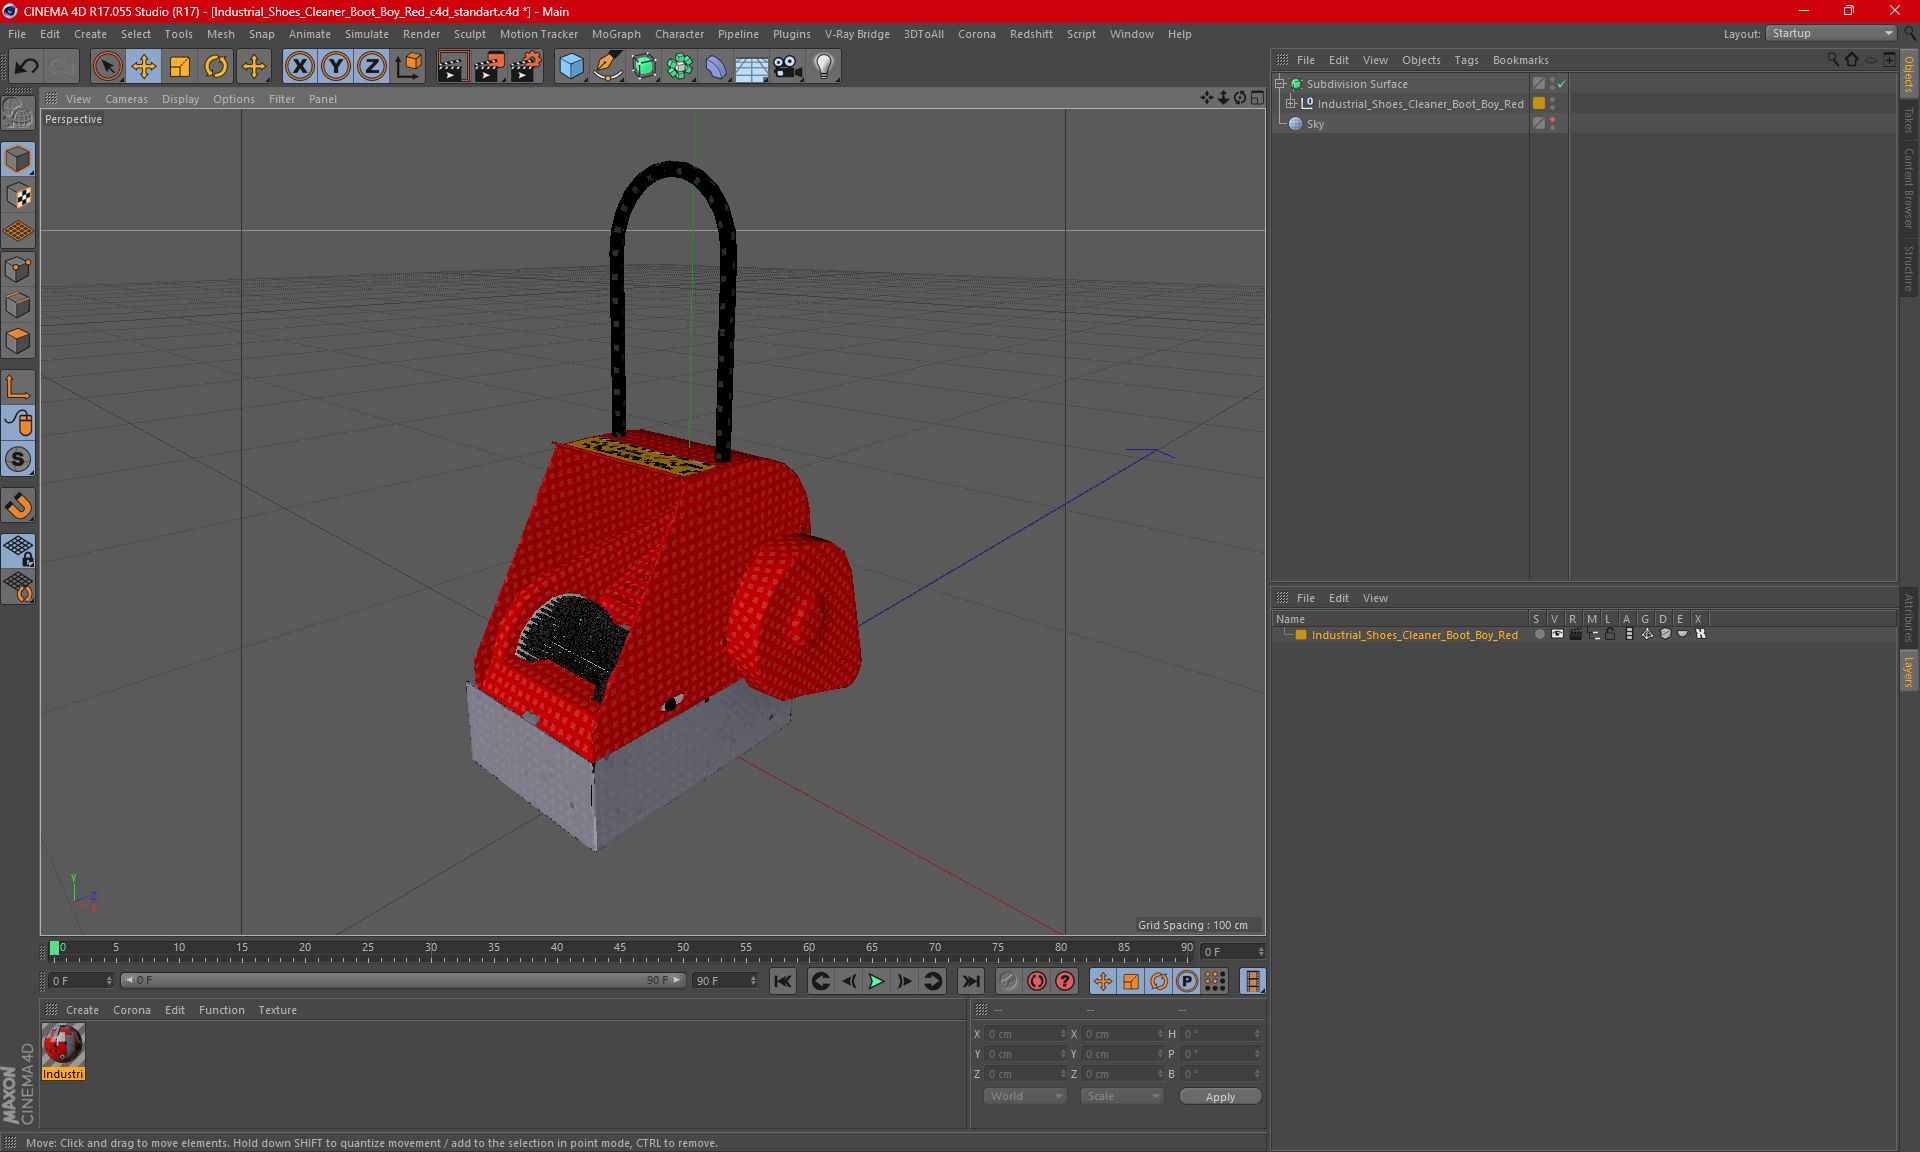This screenshot has height=1152, width=1920.
Task: Open the Scale mode dropdown
Action: 1122,1096
